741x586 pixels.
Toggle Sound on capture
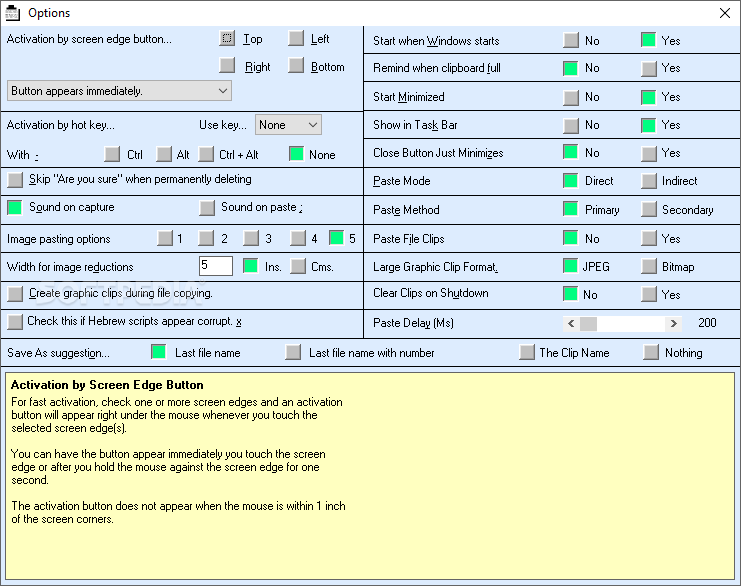pyautogui.click(x=15, y=207)
